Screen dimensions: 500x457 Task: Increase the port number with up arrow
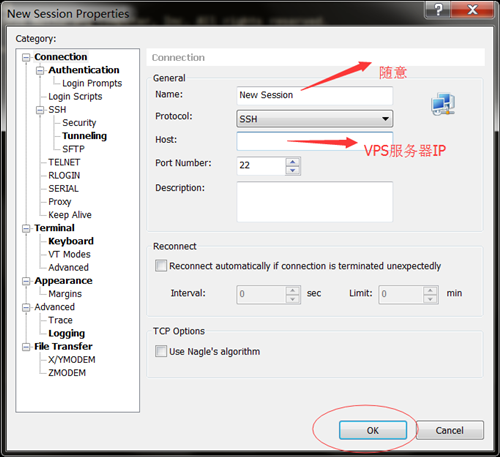click(x=293, y=162)
